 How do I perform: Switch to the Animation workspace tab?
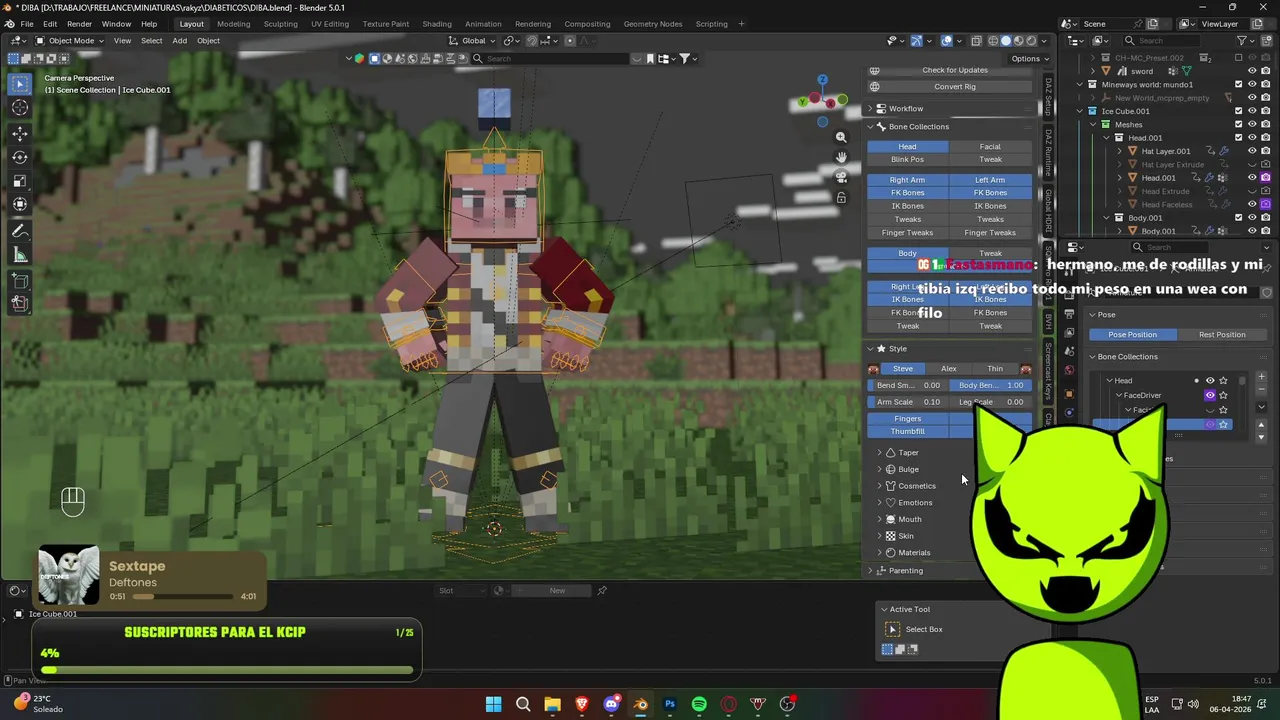(483, 24)
